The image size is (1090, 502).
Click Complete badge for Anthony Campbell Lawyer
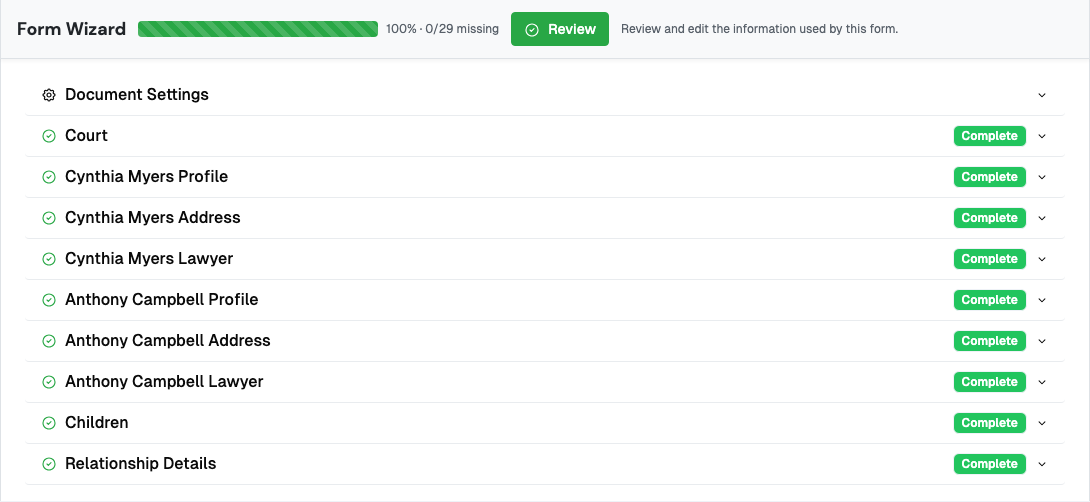[x=989, y=382]
